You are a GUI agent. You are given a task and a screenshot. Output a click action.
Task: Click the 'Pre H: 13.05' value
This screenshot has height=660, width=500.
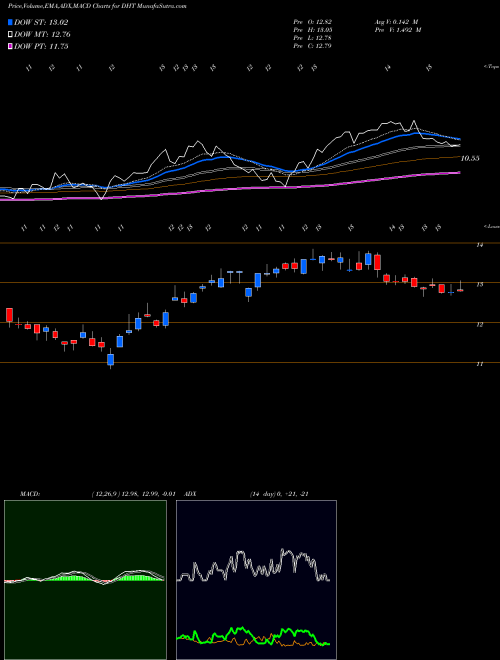pyautogui.click(x=313, y=30)
